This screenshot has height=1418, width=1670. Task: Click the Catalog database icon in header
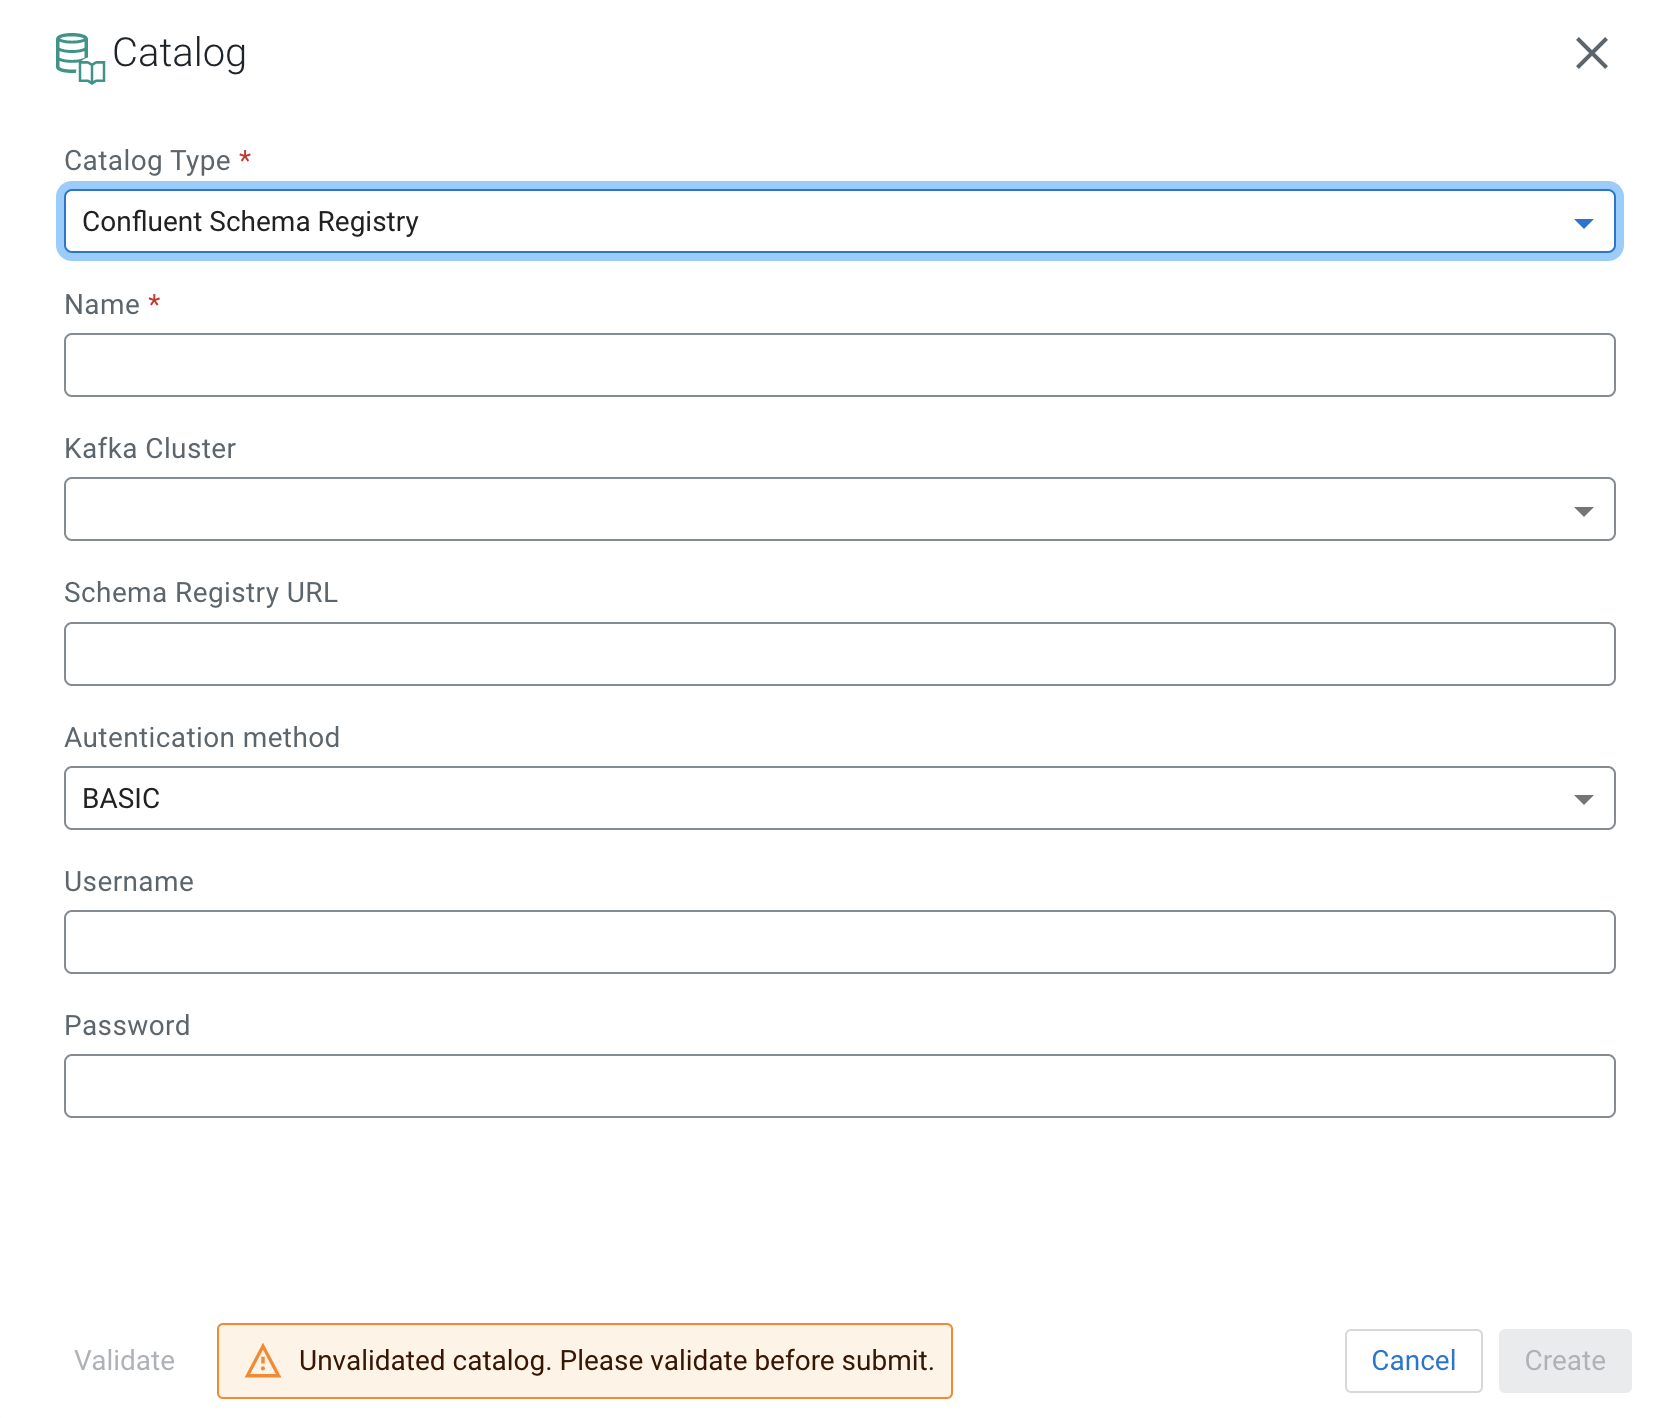80,58
